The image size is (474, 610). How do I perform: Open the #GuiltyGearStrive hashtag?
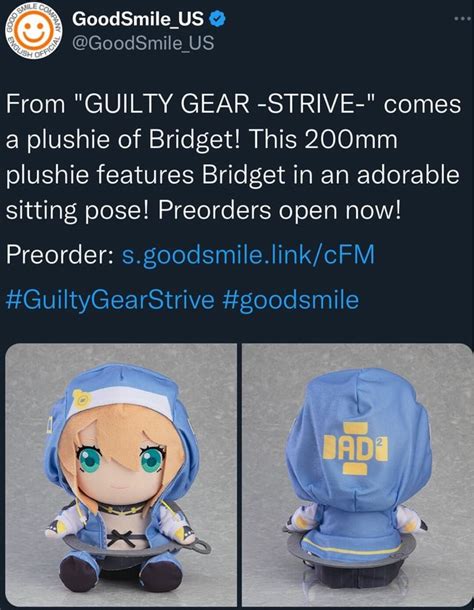(x=110, y=300)
